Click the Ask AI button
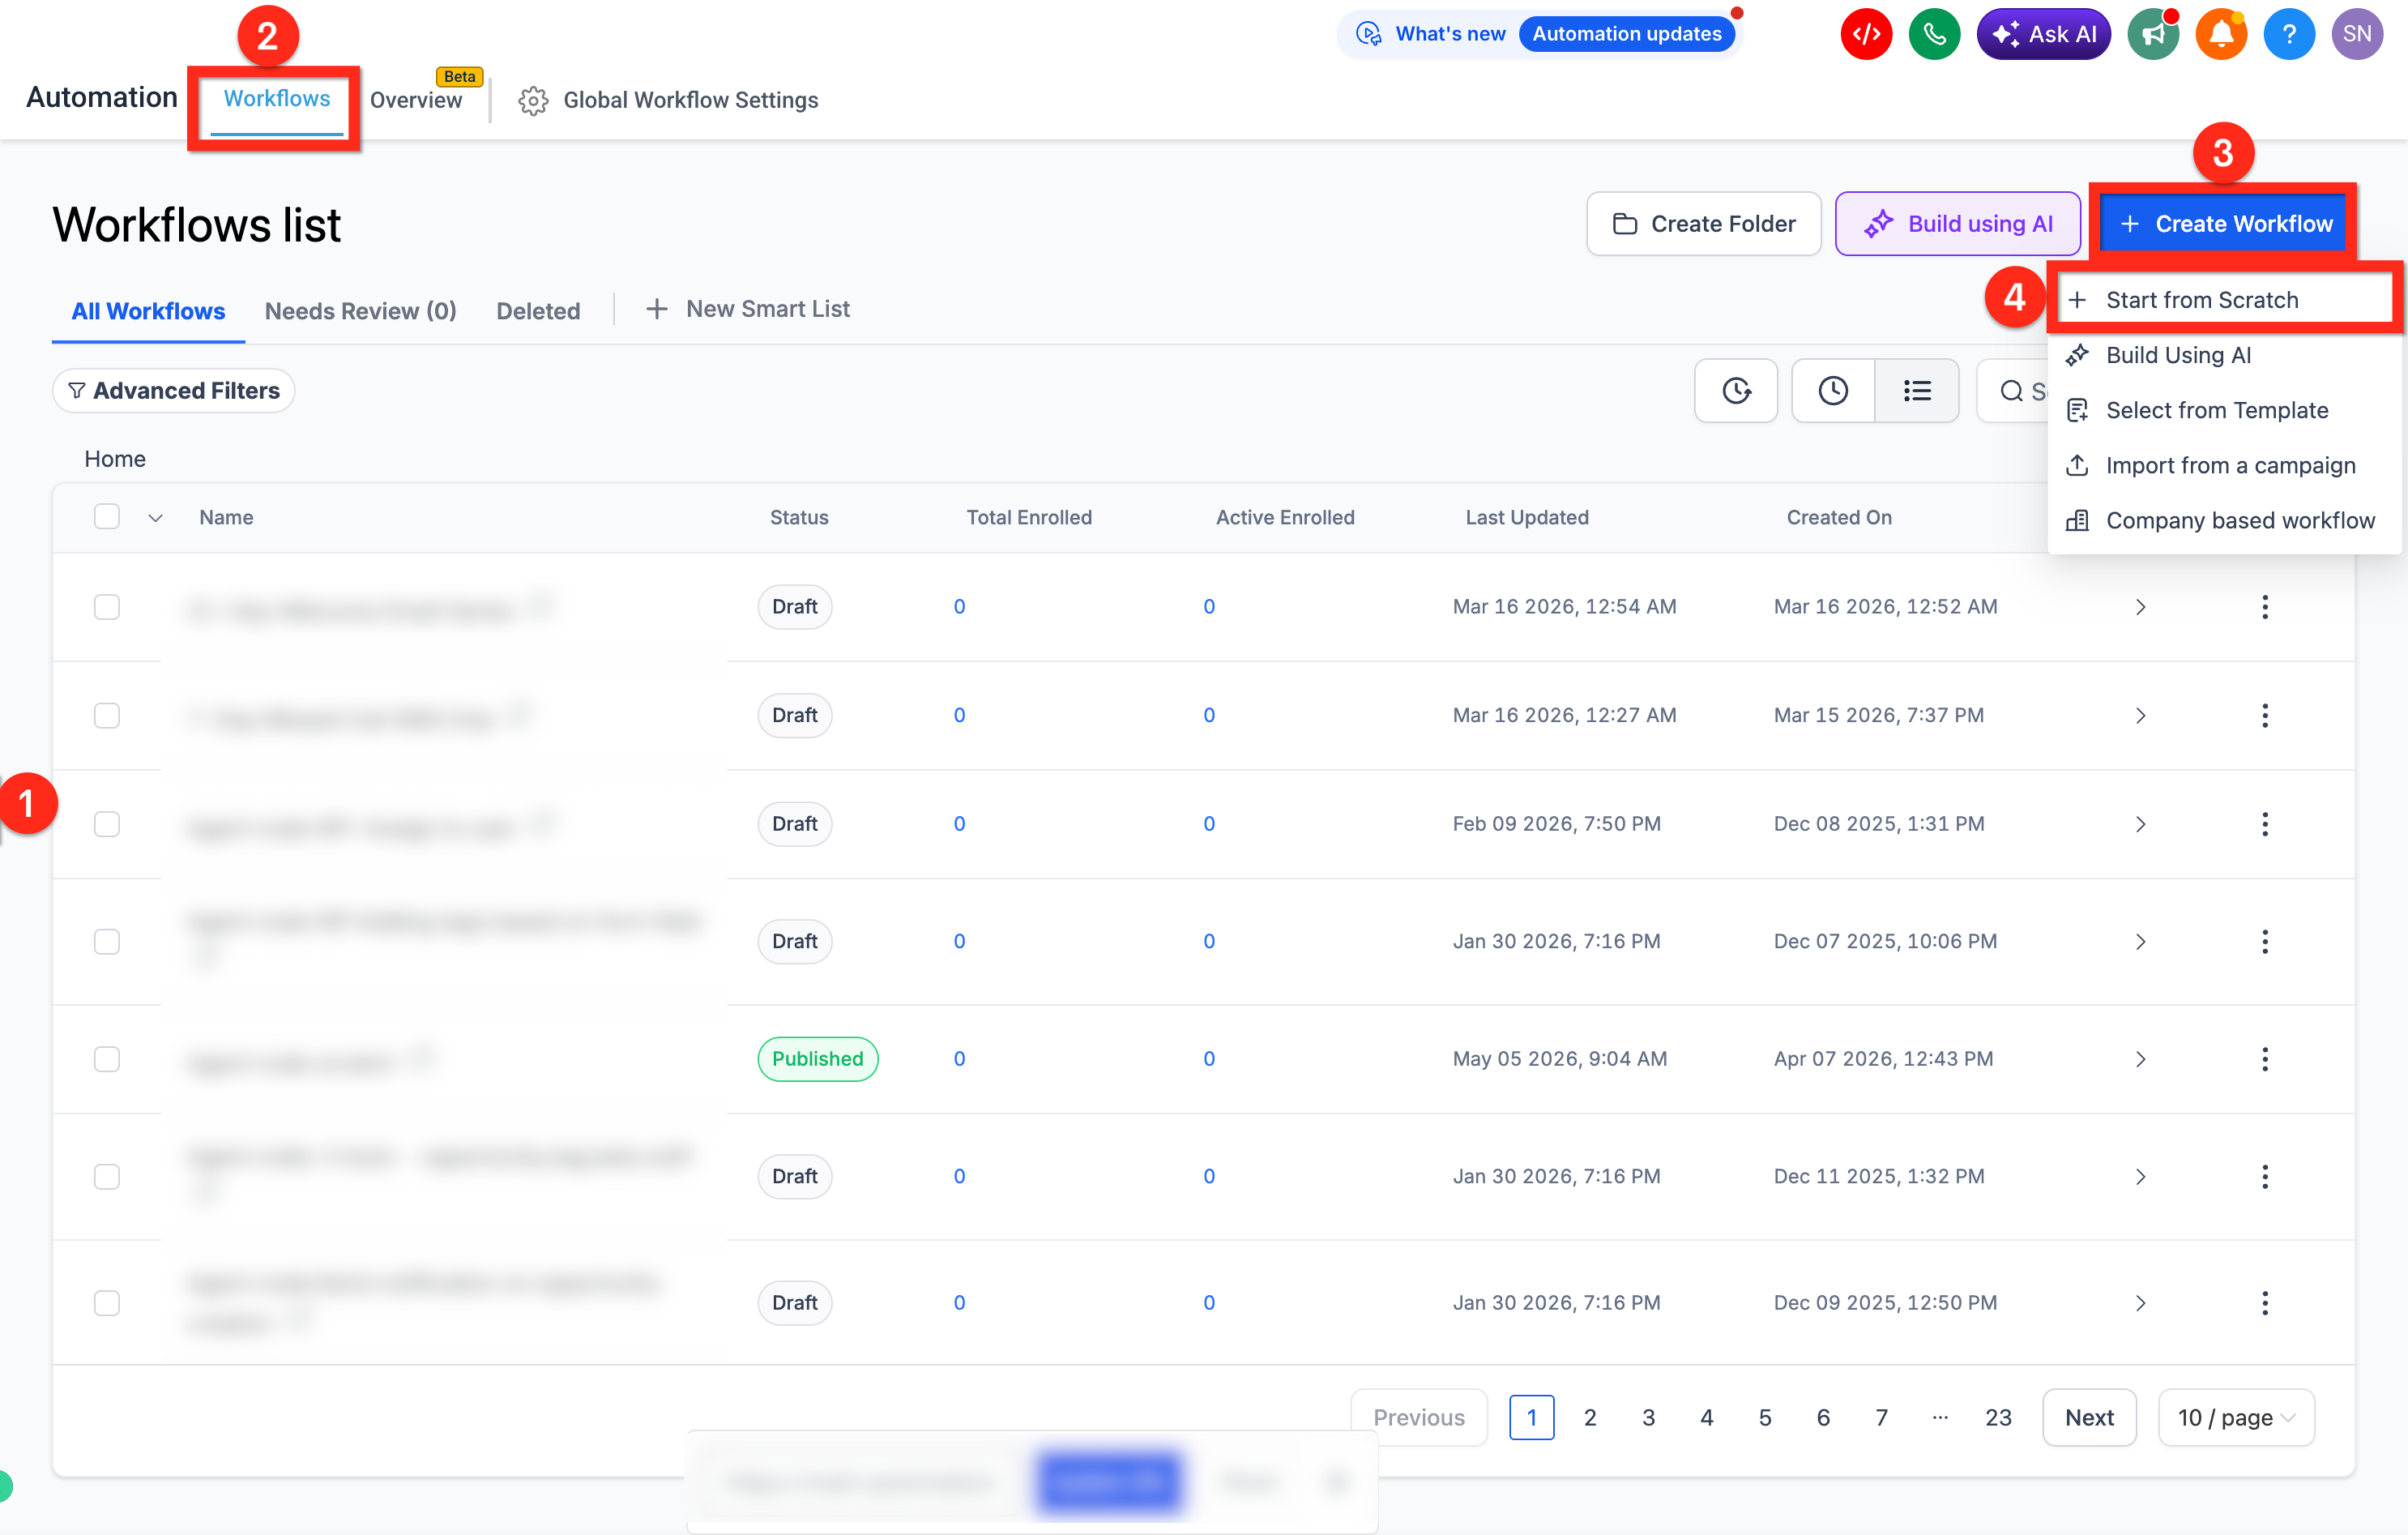Screen dimensions: 2408x1535 point(2043,34)
